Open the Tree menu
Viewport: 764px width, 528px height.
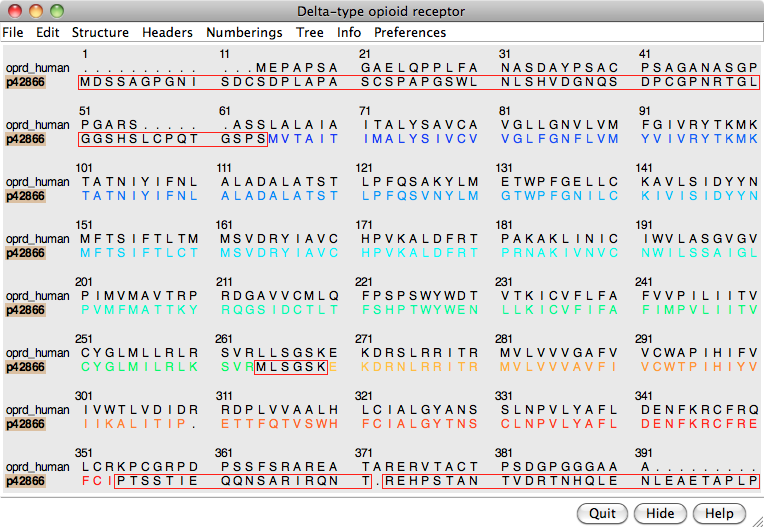pos(310,32)
